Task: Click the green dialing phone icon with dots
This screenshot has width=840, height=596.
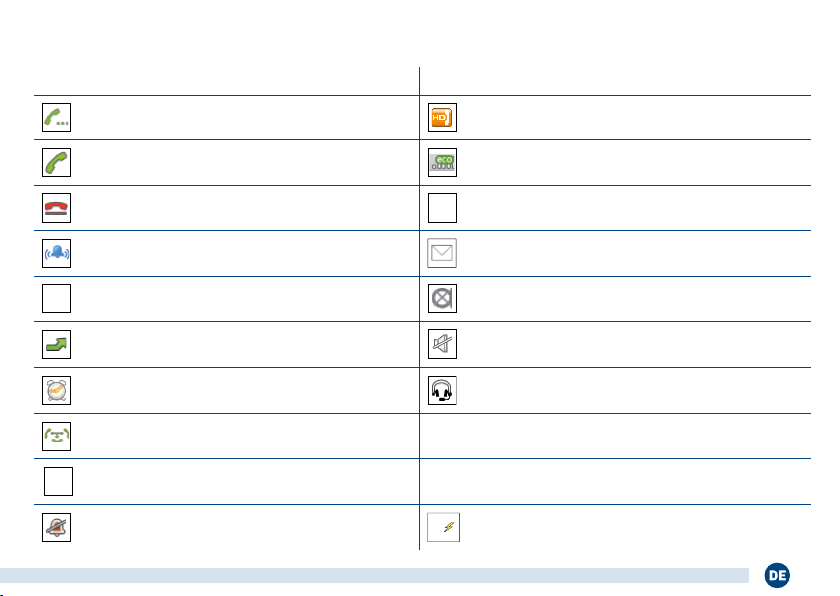Action: pyautogui.click(x=56, y=117)
